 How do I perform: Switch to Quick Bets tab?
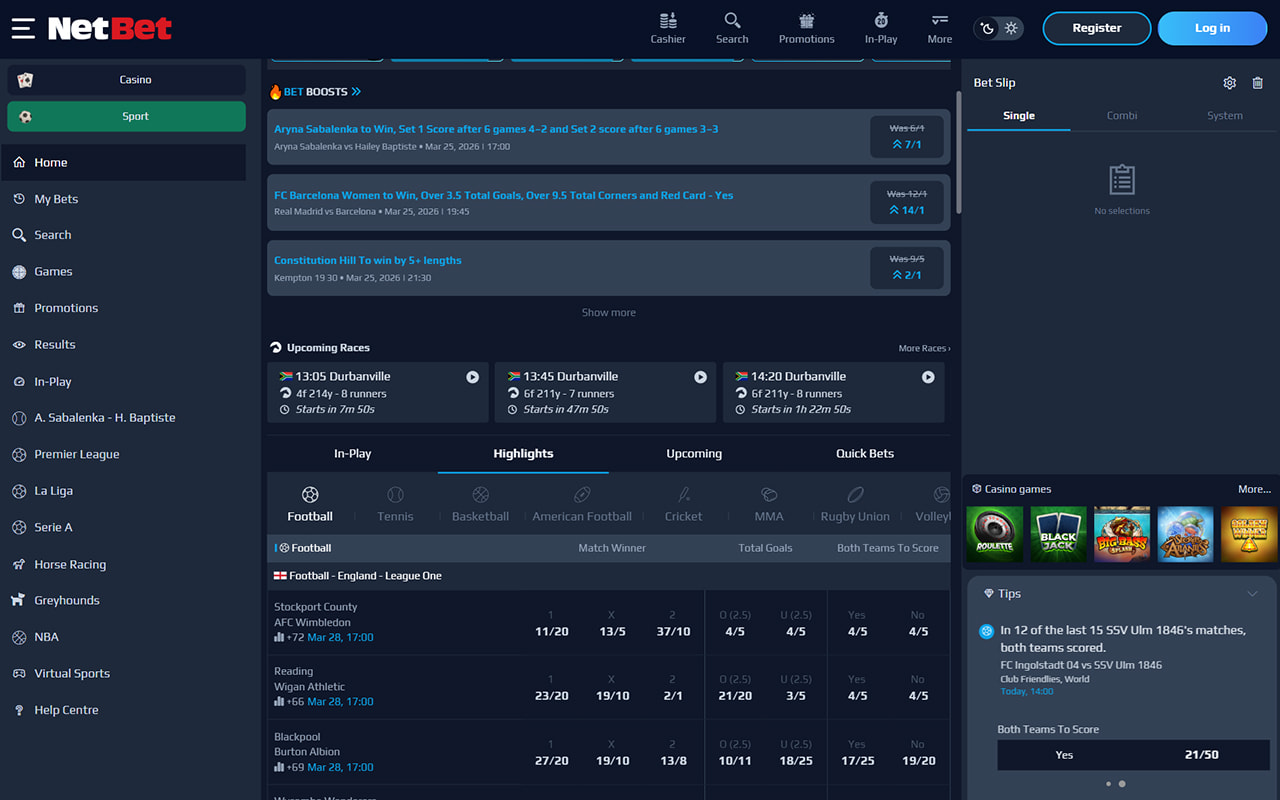(x=865, y=454)
